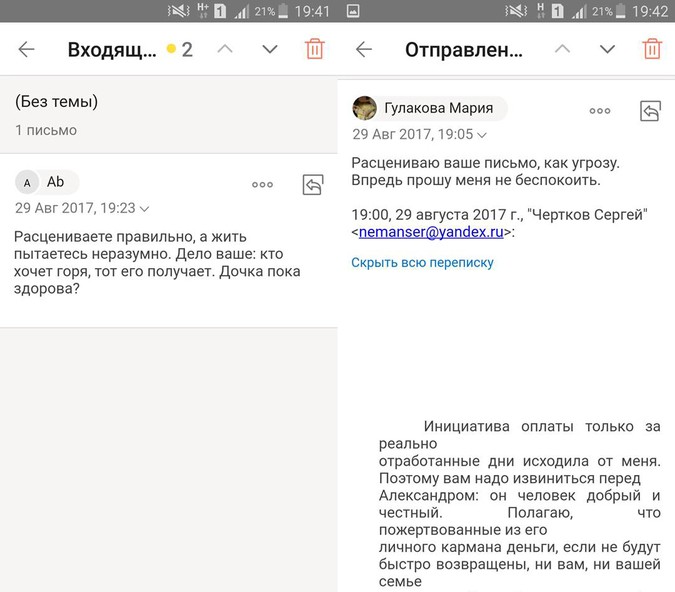The image size is (675, 592).
Task: Tap the (Без темы) subject header
Action: [56, 102]
